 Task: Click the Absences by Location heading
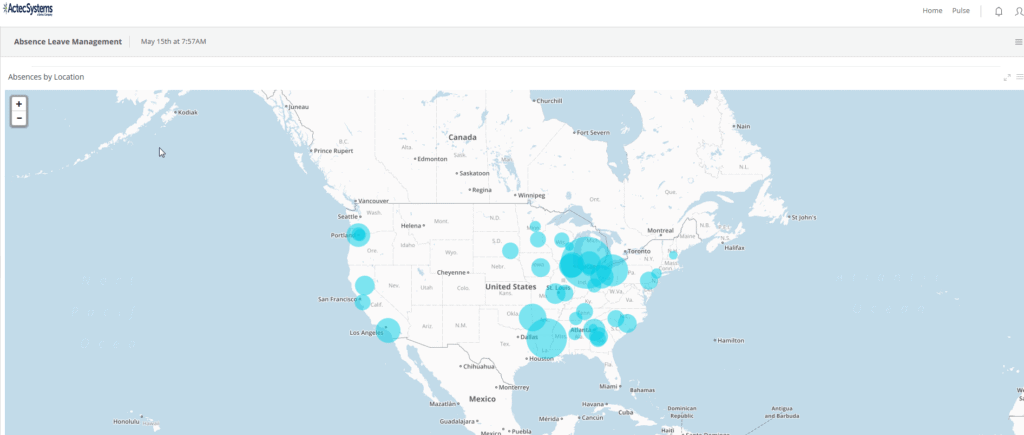[46, 77]
